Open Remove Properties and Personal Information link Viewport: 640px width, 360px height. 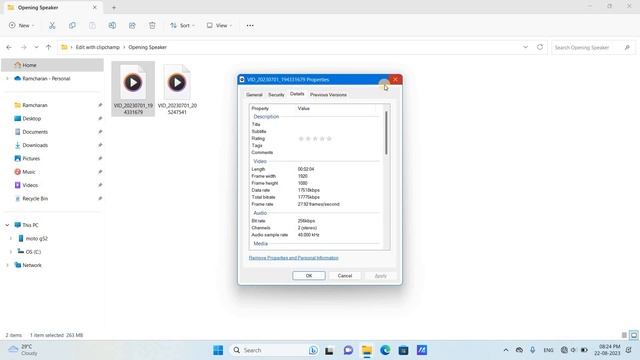pos(293,258)
